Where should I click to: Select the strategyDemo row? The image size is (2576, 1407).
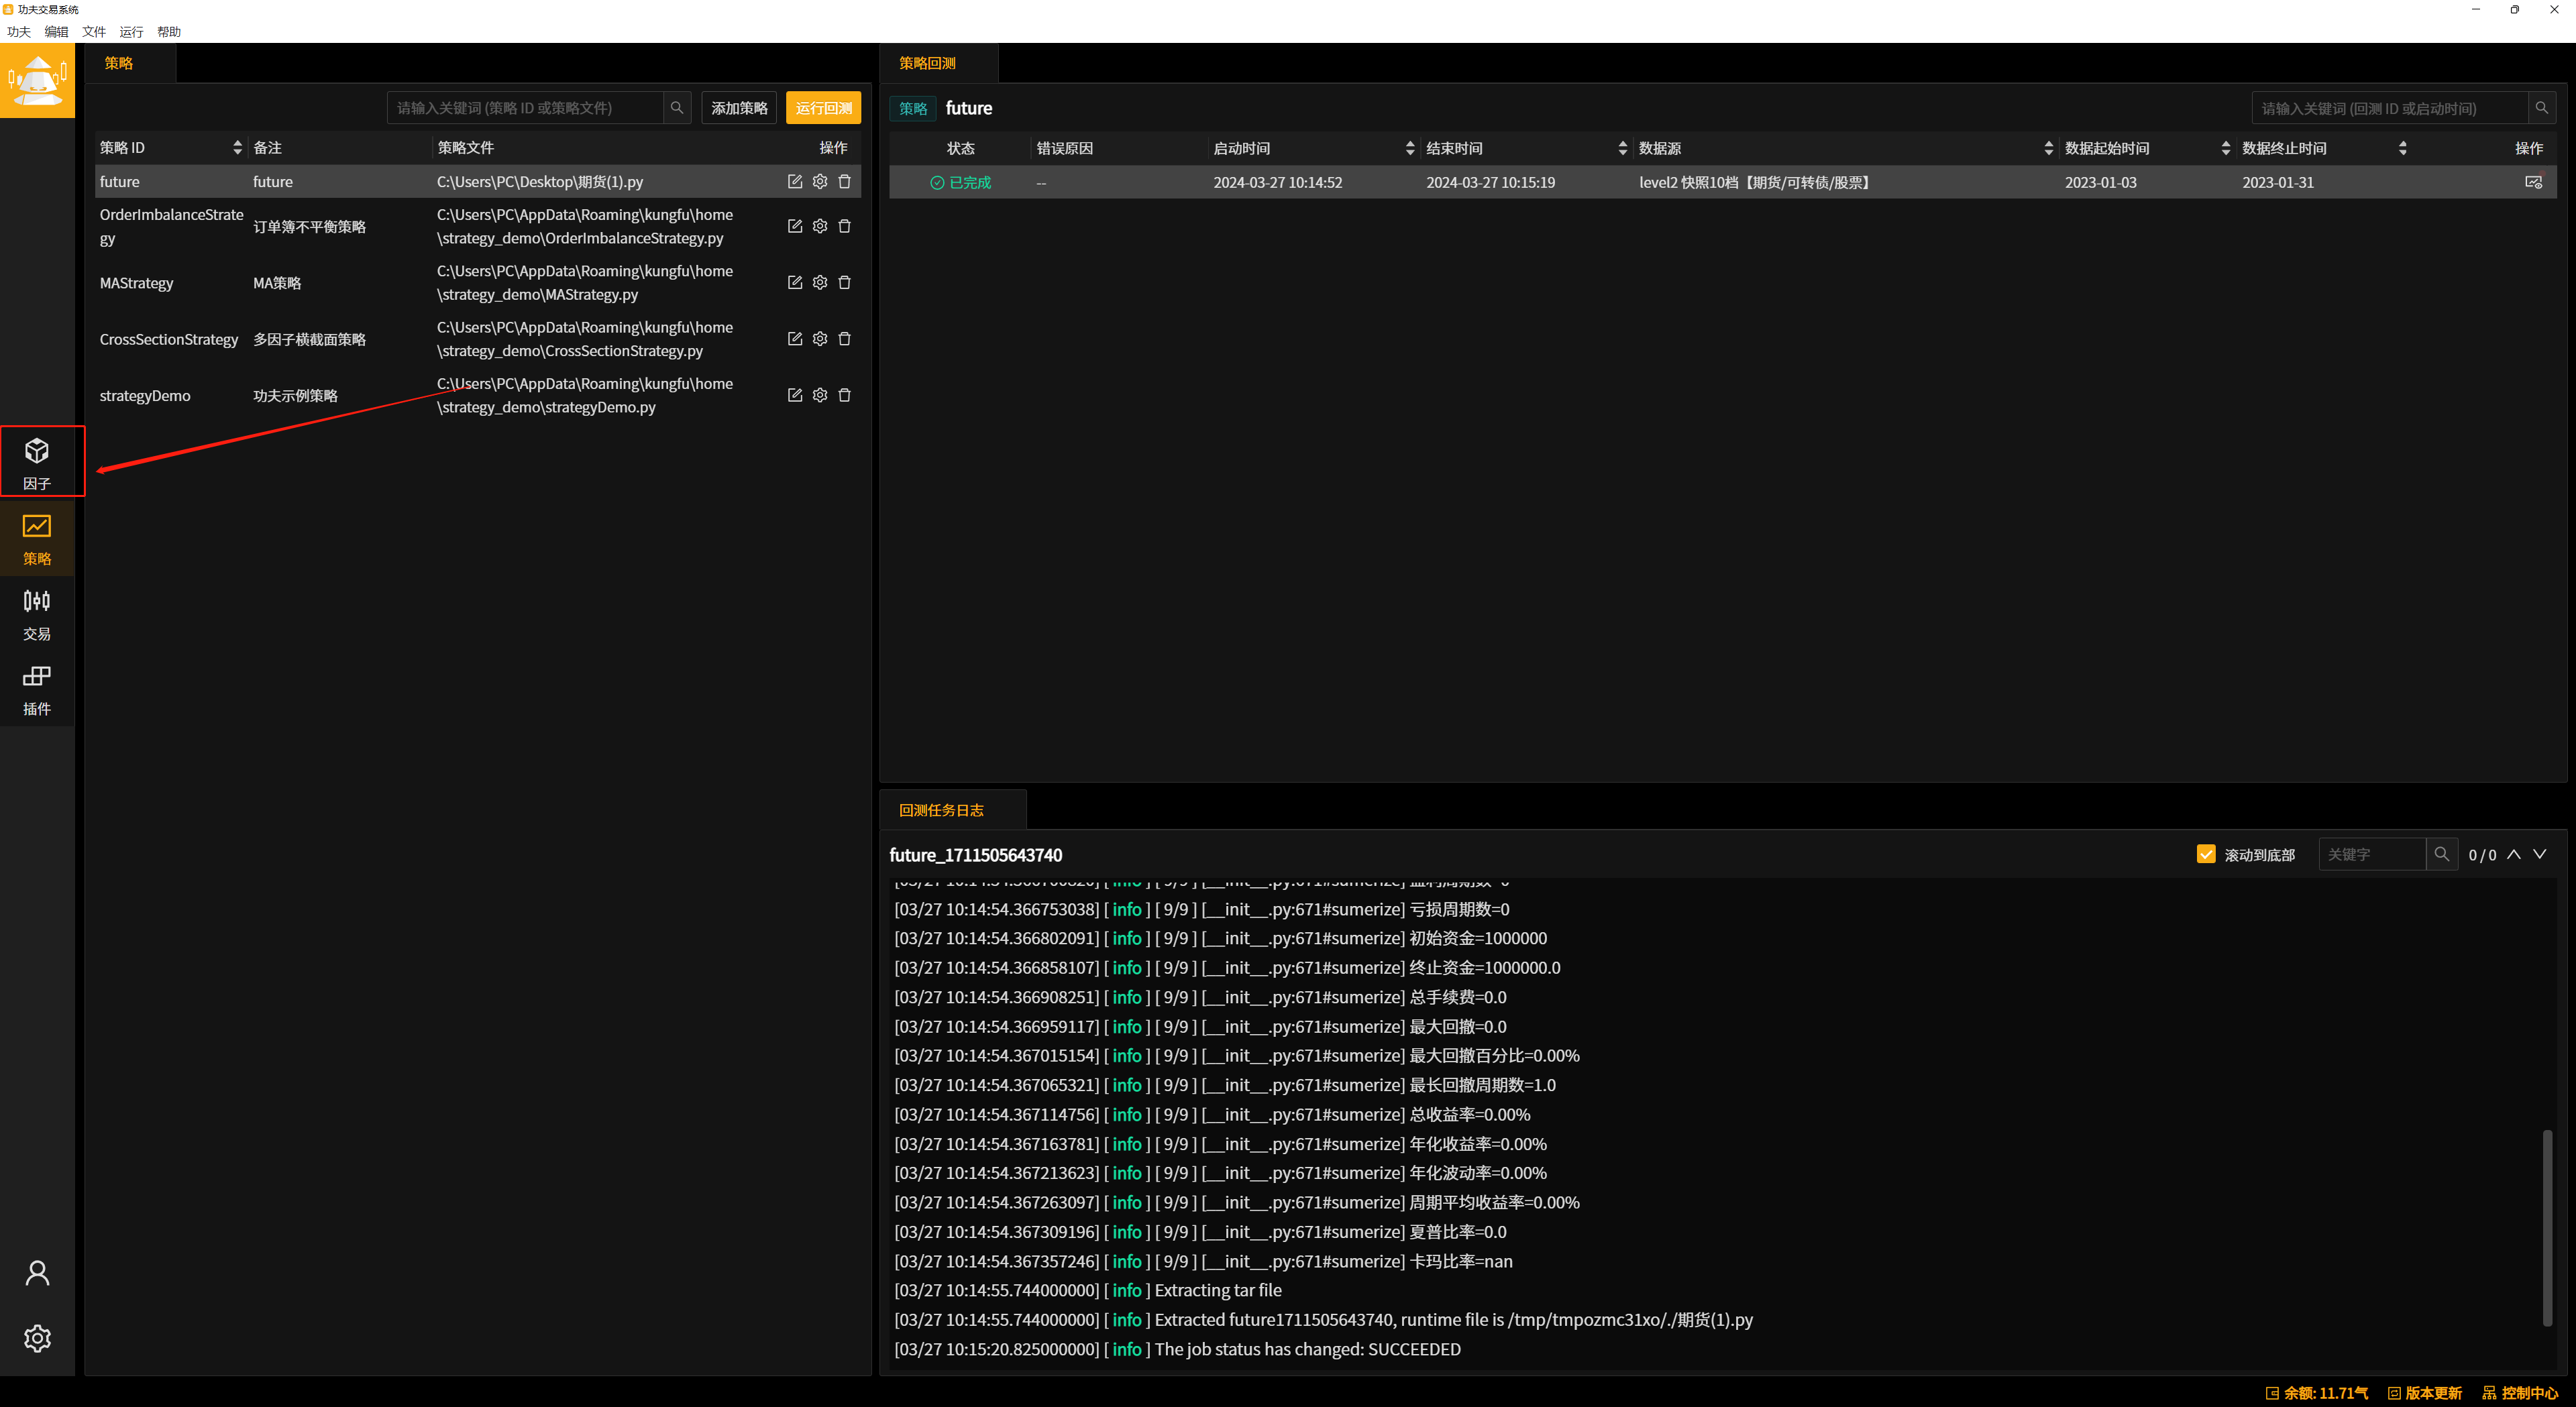tap(478, 395)
